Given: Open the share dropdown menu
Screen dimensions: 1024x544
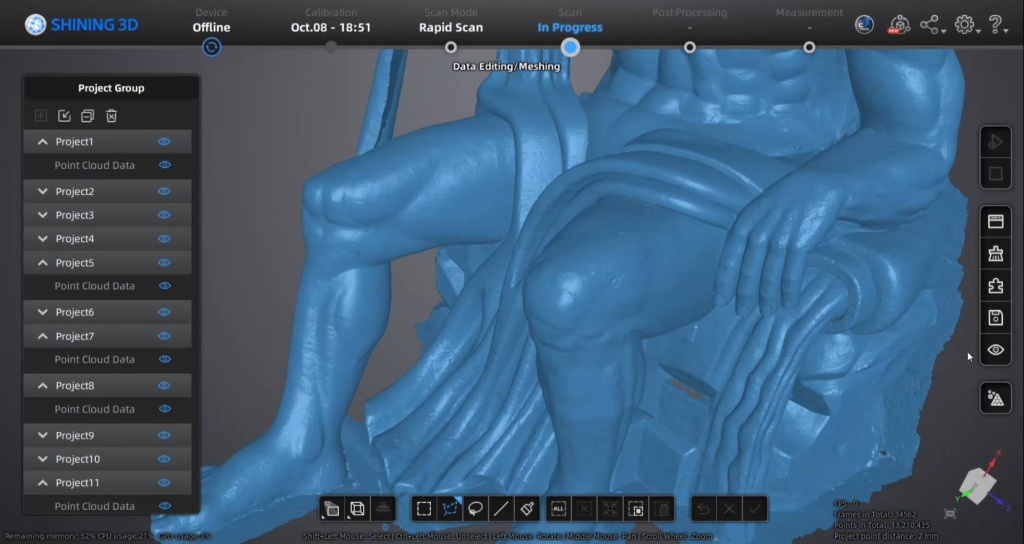Looking at the screenshot, I should [932, 25].
